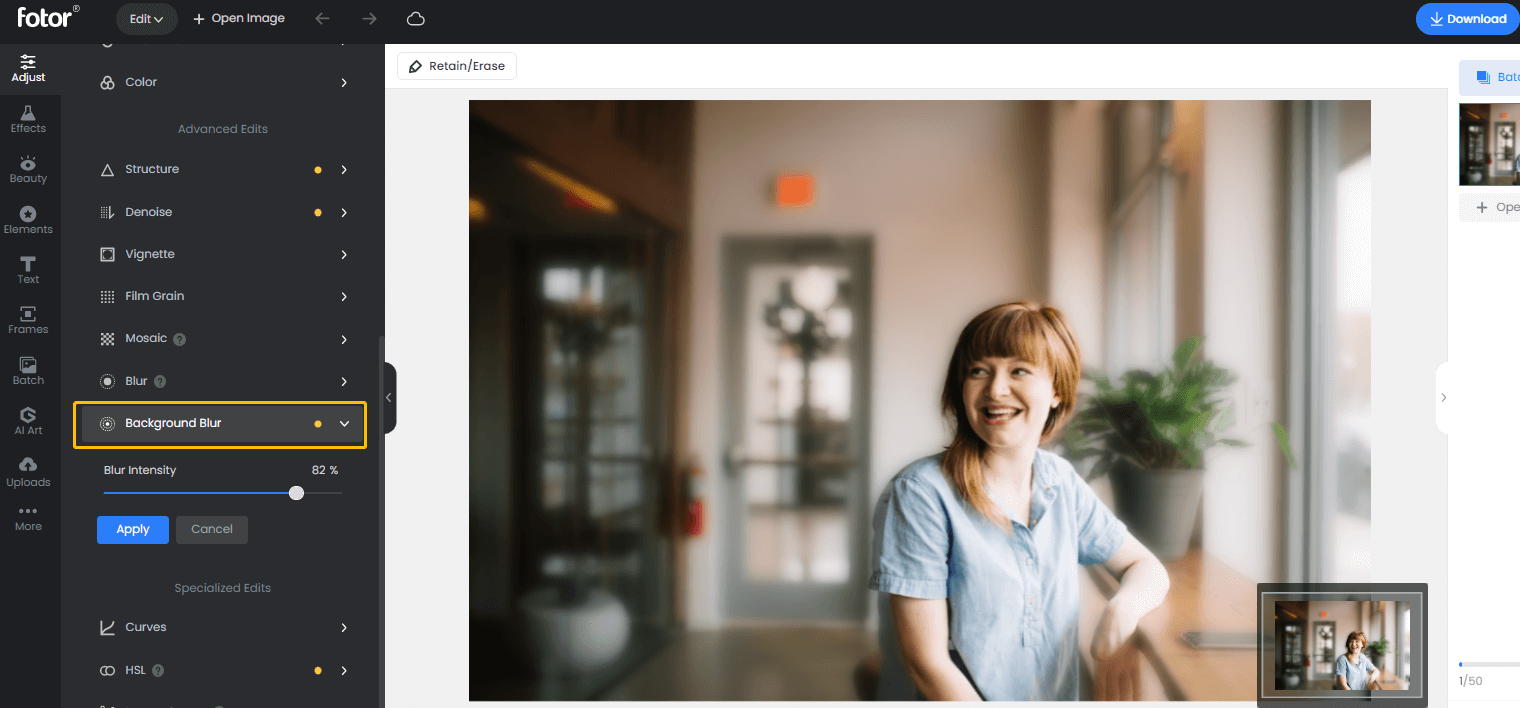Viewport: 1520px width, 708px height.
Task: Click the Blur help question icon
Action: (160, 381)
